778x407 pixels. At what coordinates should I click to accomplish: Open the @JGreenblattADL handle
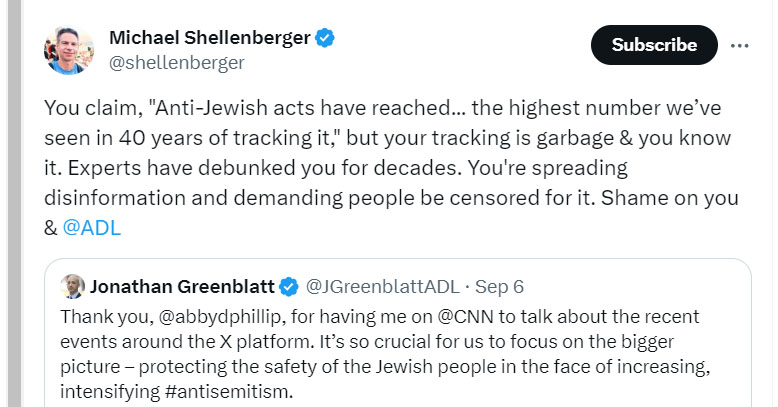(383, 286)
